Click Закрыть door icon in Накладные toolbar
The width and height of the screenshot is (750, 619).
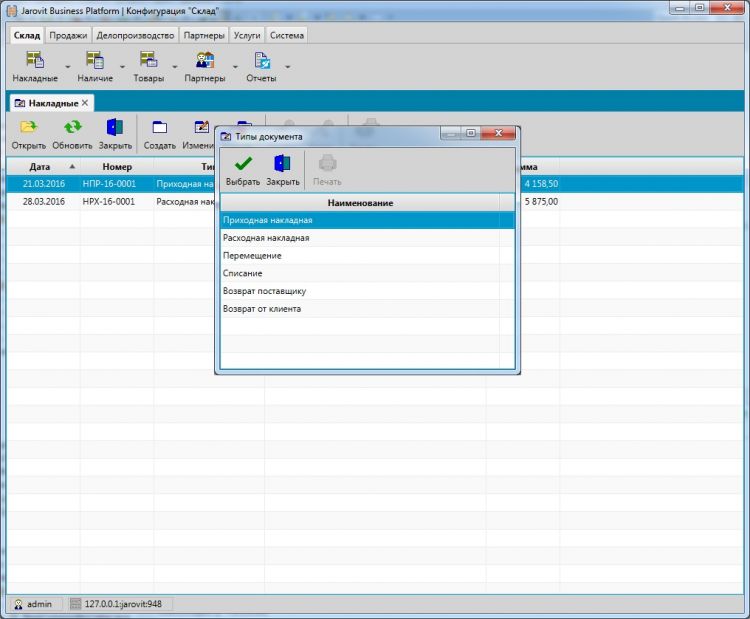[x=115, y=127]
